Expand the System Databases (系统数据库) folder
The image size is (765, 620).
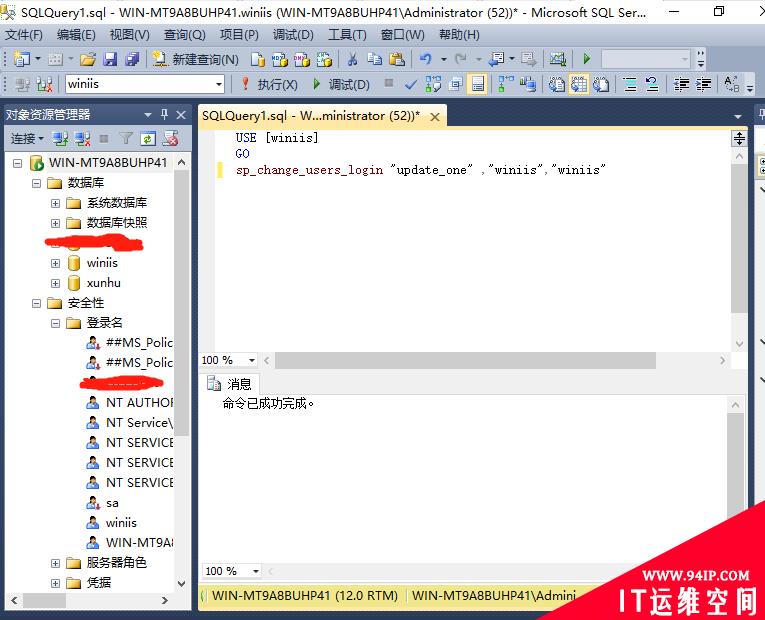point(56,203)
